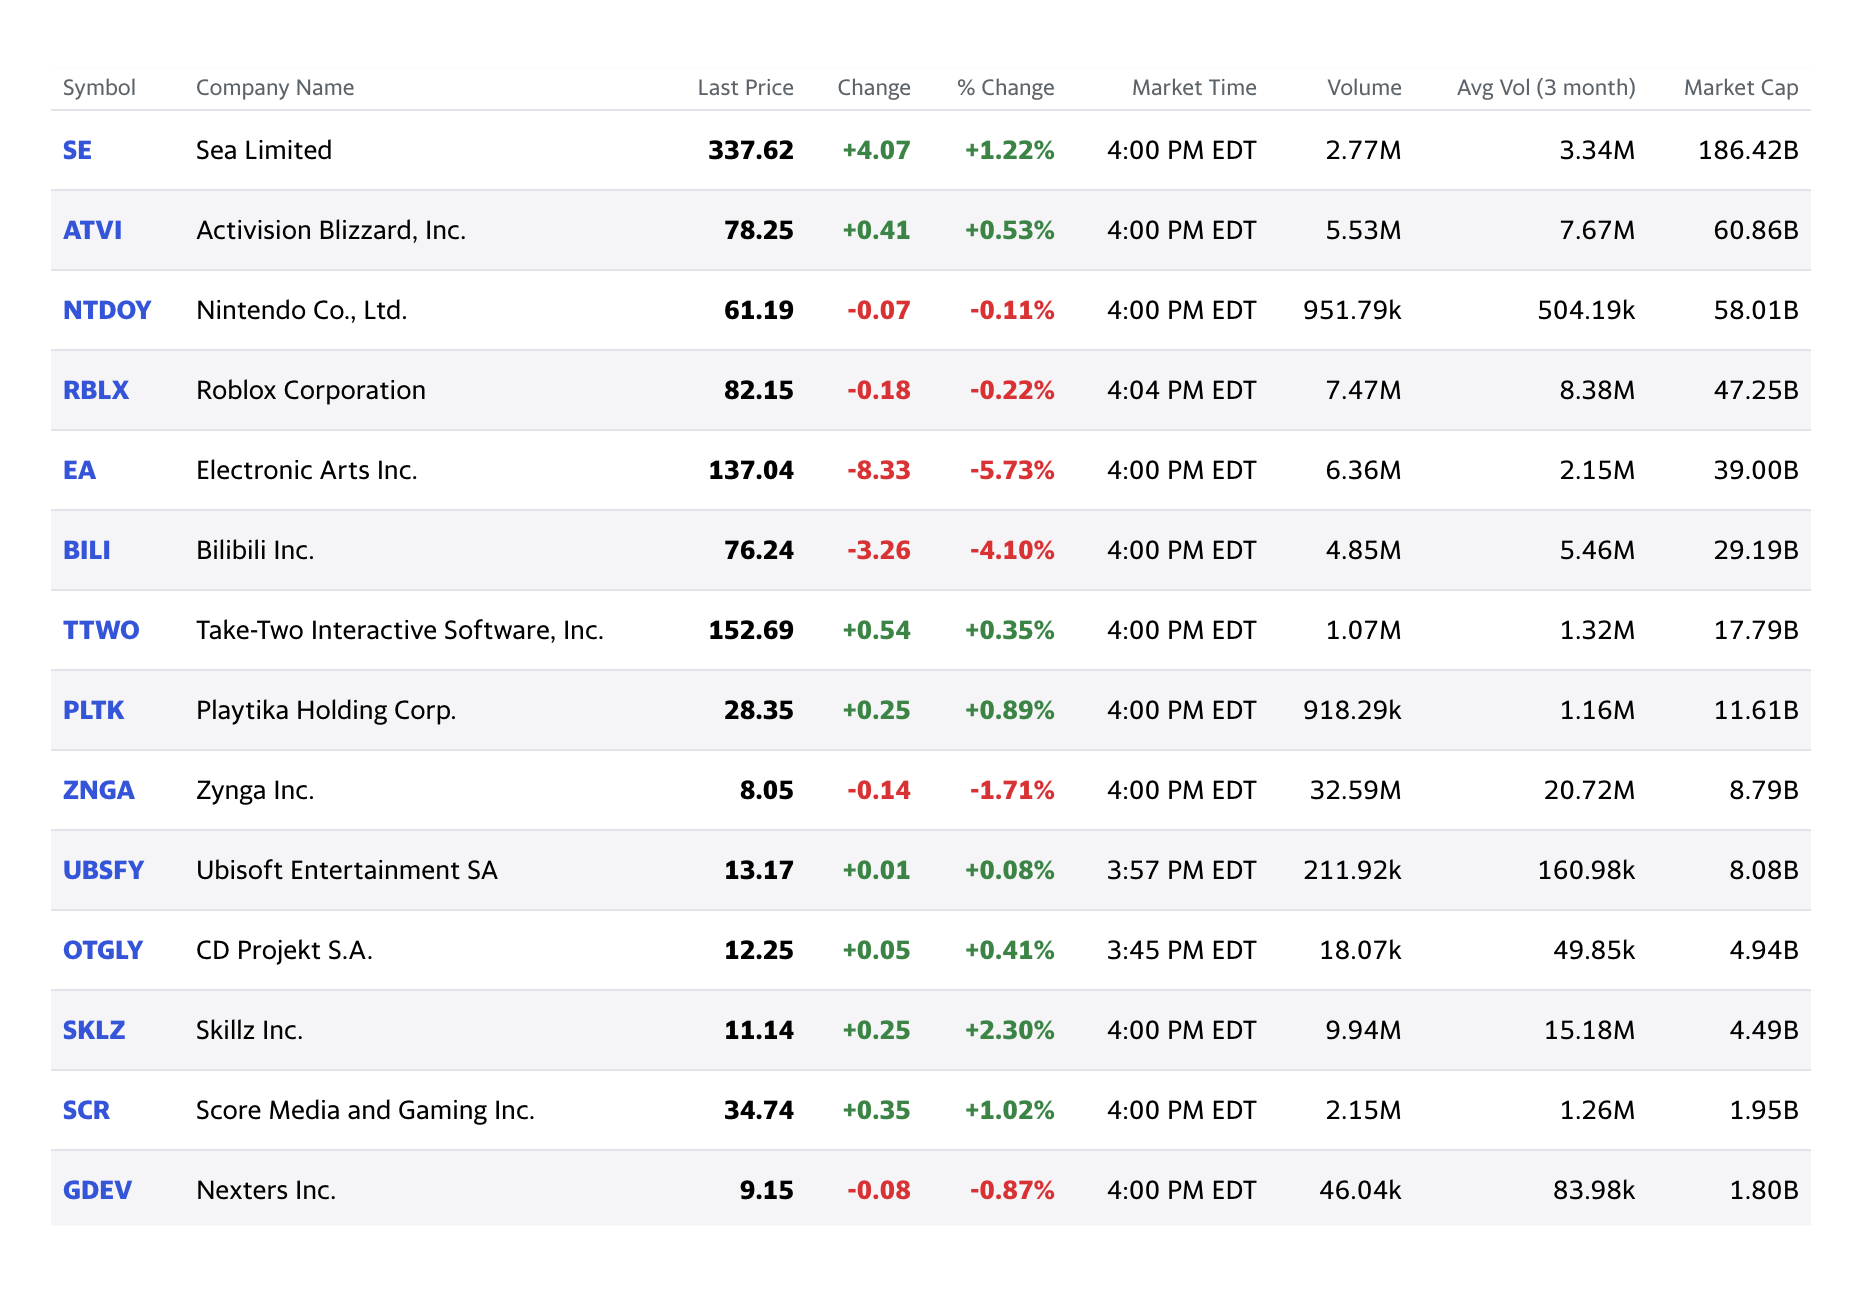
Task: Click the 20.72M average volume value
Action: (x=1589, y=790)
